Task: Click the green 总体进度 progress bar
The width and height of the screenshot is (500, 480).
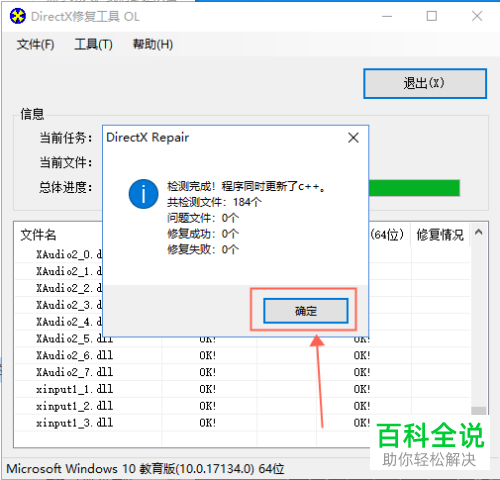Action: (x=414, y=188)
